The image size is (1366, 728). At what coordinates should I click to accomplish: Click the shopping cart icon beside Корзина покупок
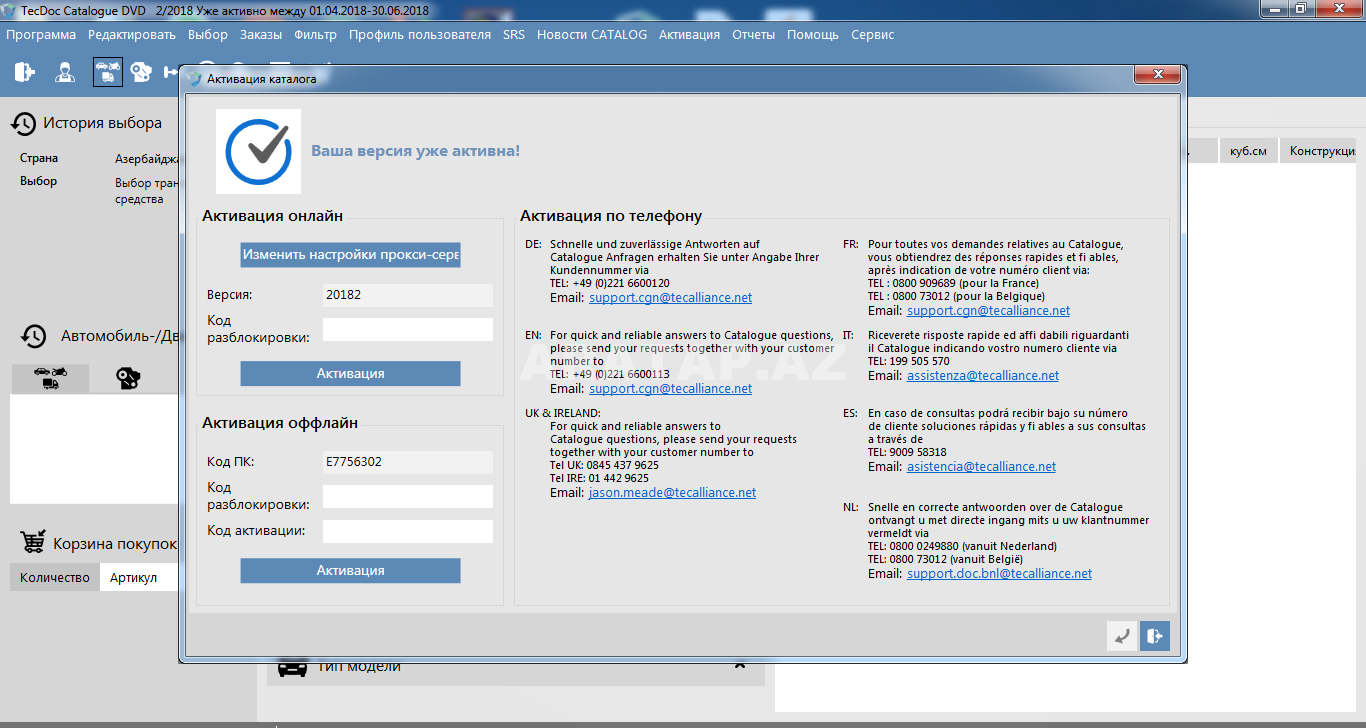33,543
